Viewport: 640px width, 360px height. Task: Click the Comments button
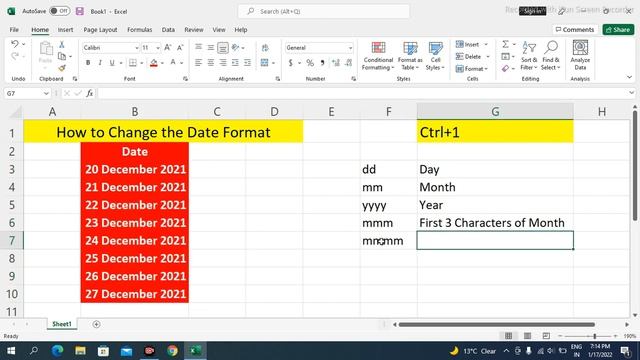point(575,30)
